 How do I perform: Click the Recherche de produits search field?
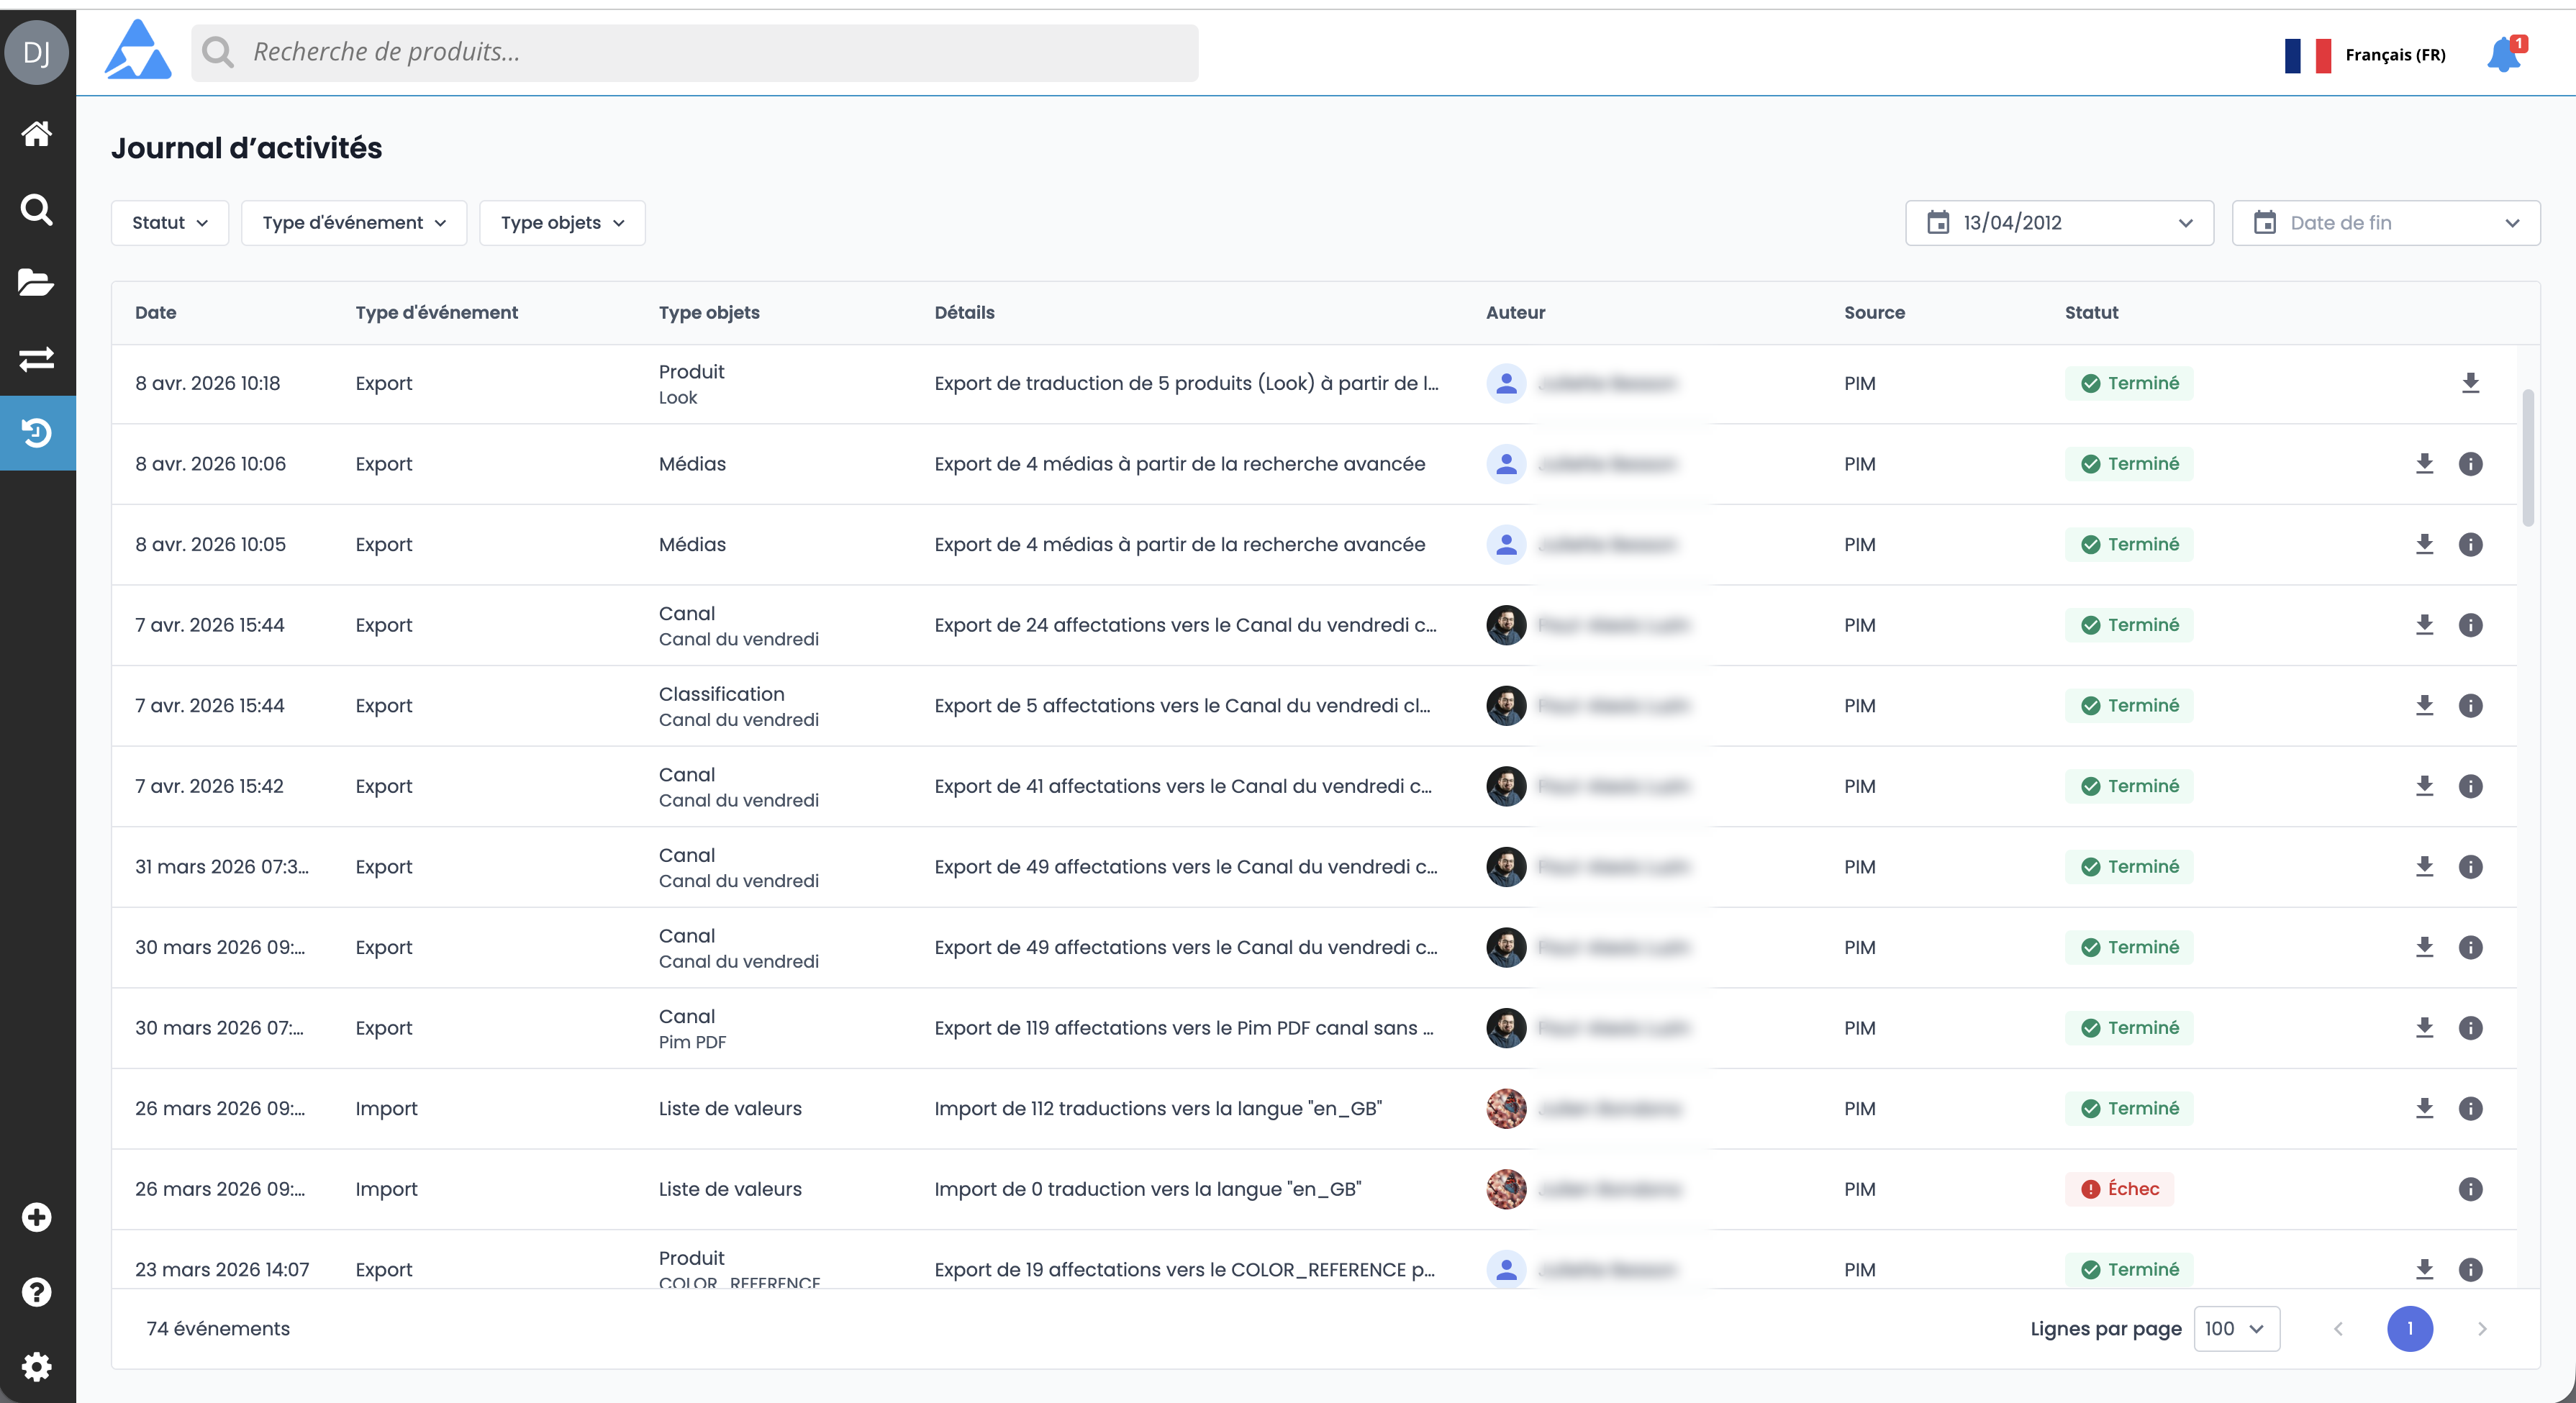pos(695,53)
